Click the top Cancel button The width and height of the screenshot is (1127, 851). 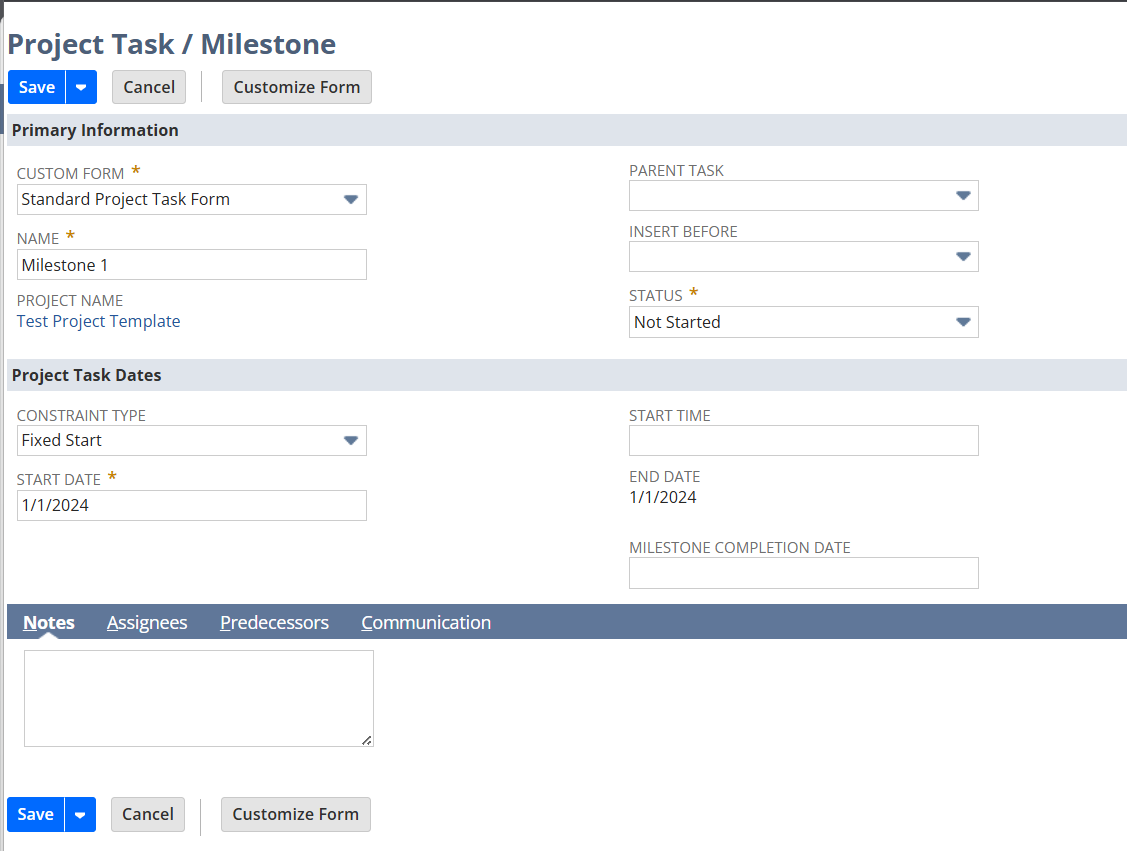click(149, 87)
